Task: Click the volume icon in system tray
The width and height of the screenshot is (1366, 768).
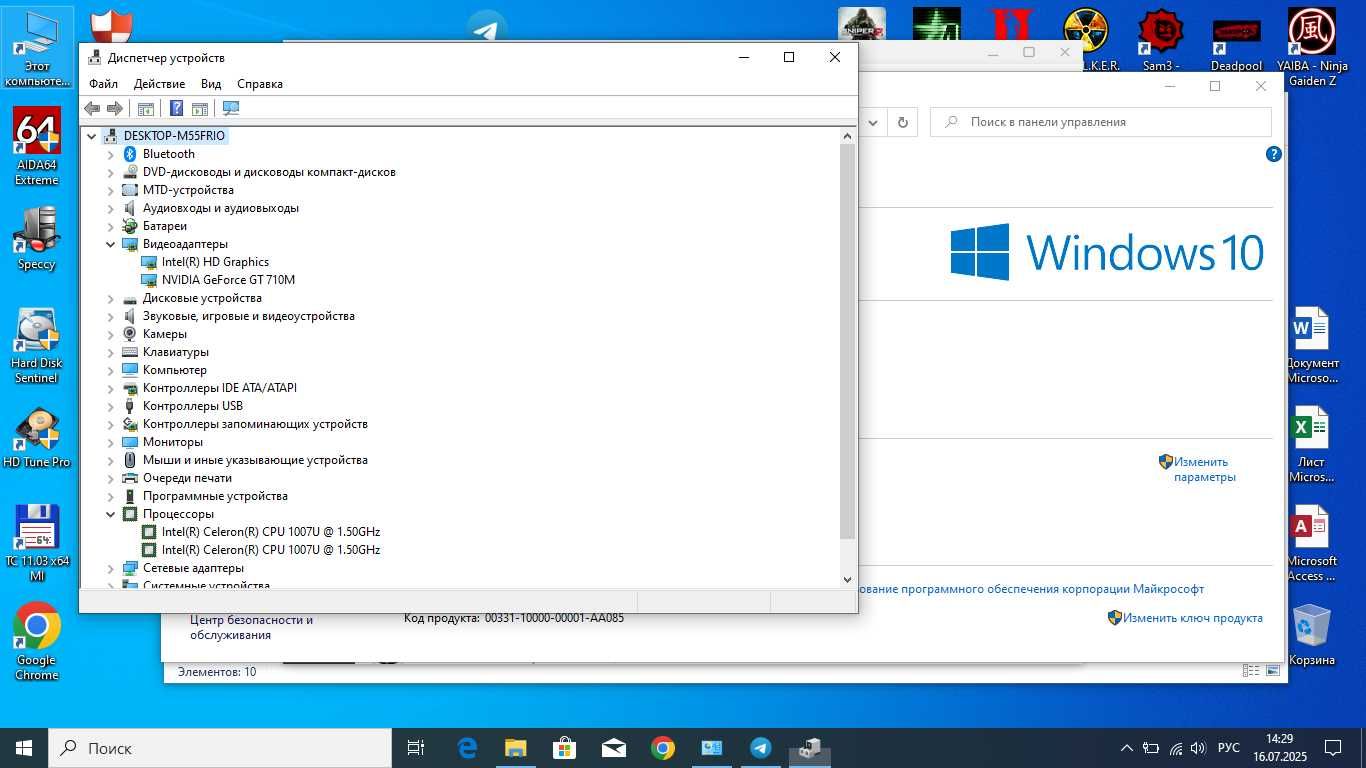Action: pos(1198,748)
